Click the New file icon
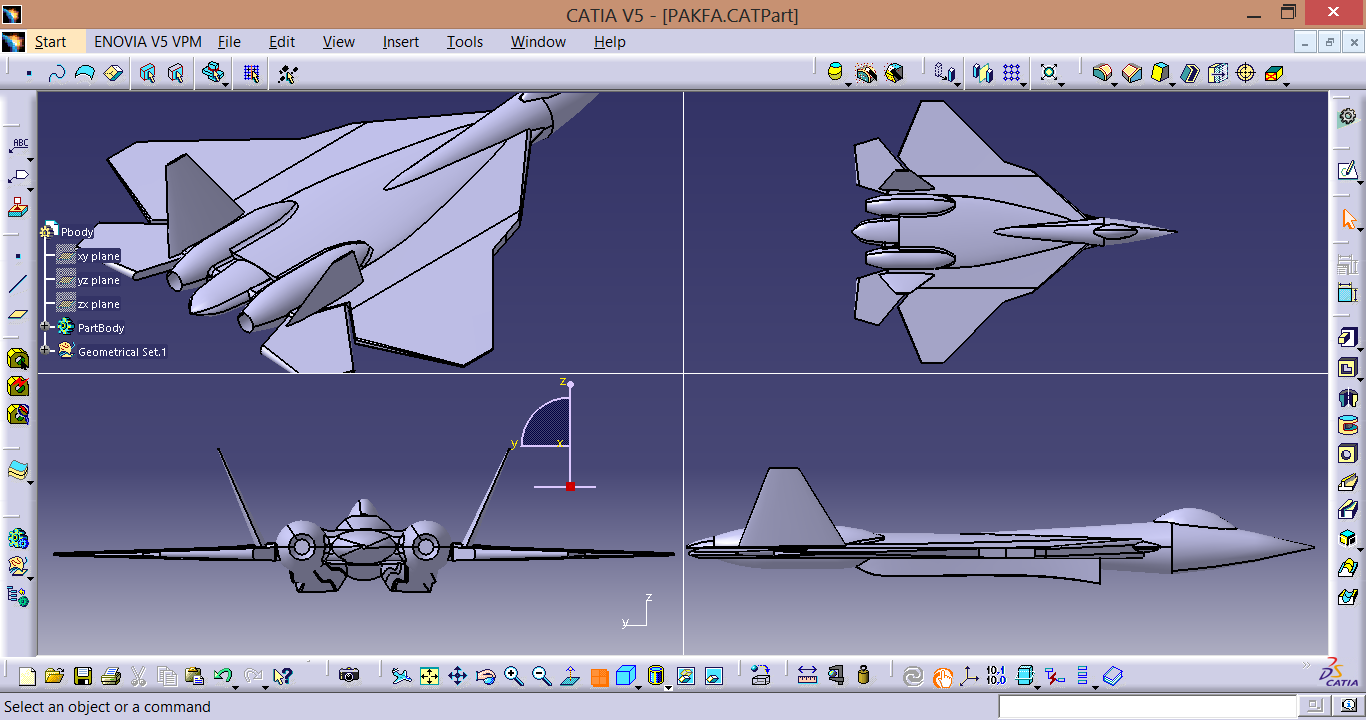1366x720 pixels. click(x=27, y=676)
